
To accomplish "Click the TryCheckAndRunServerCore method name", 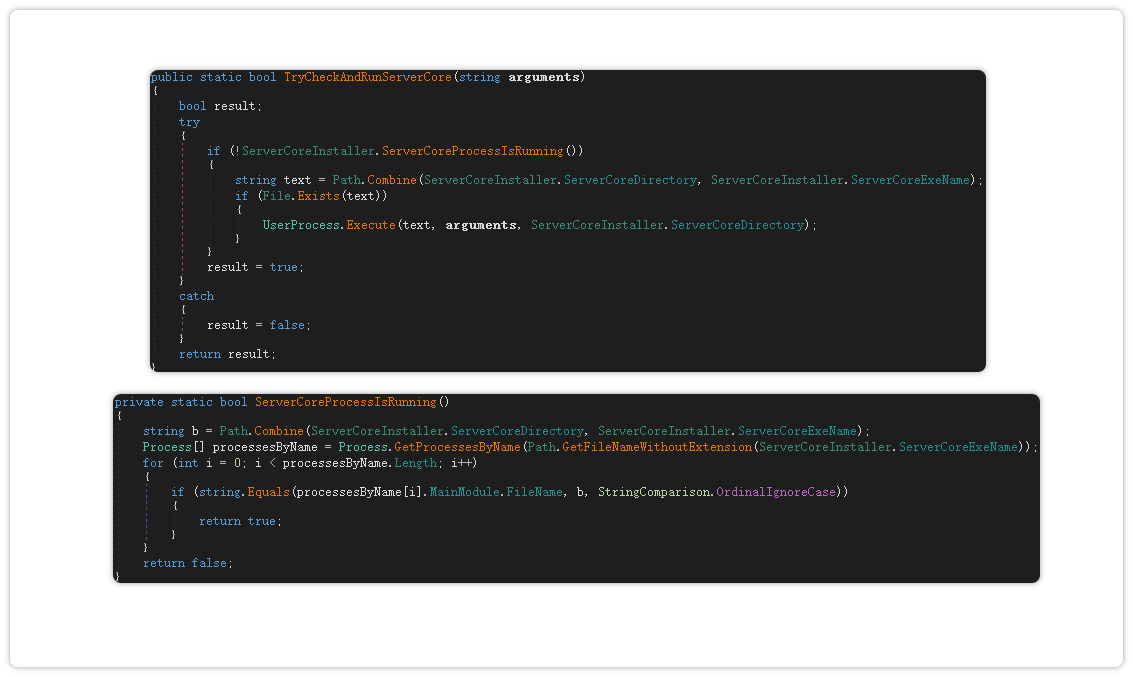I will coord(367,77).
